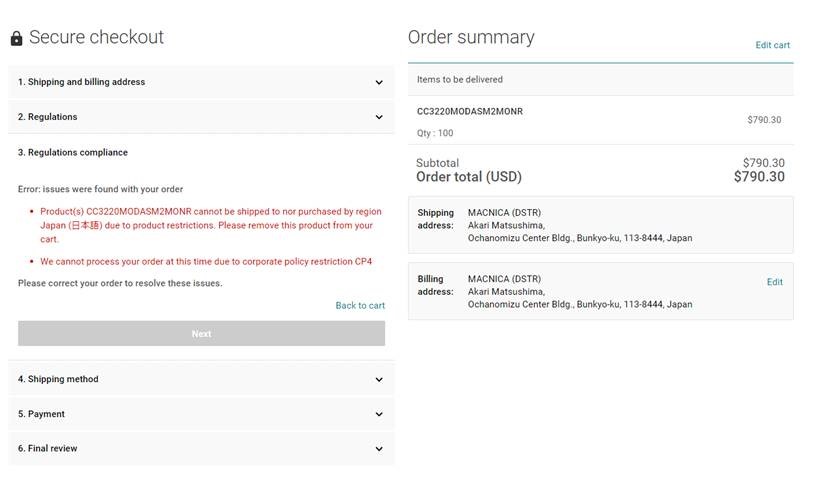This screenshot has height=478, width=833.
Task: Click the Back to cart link
Action: (x=360, y=306)
